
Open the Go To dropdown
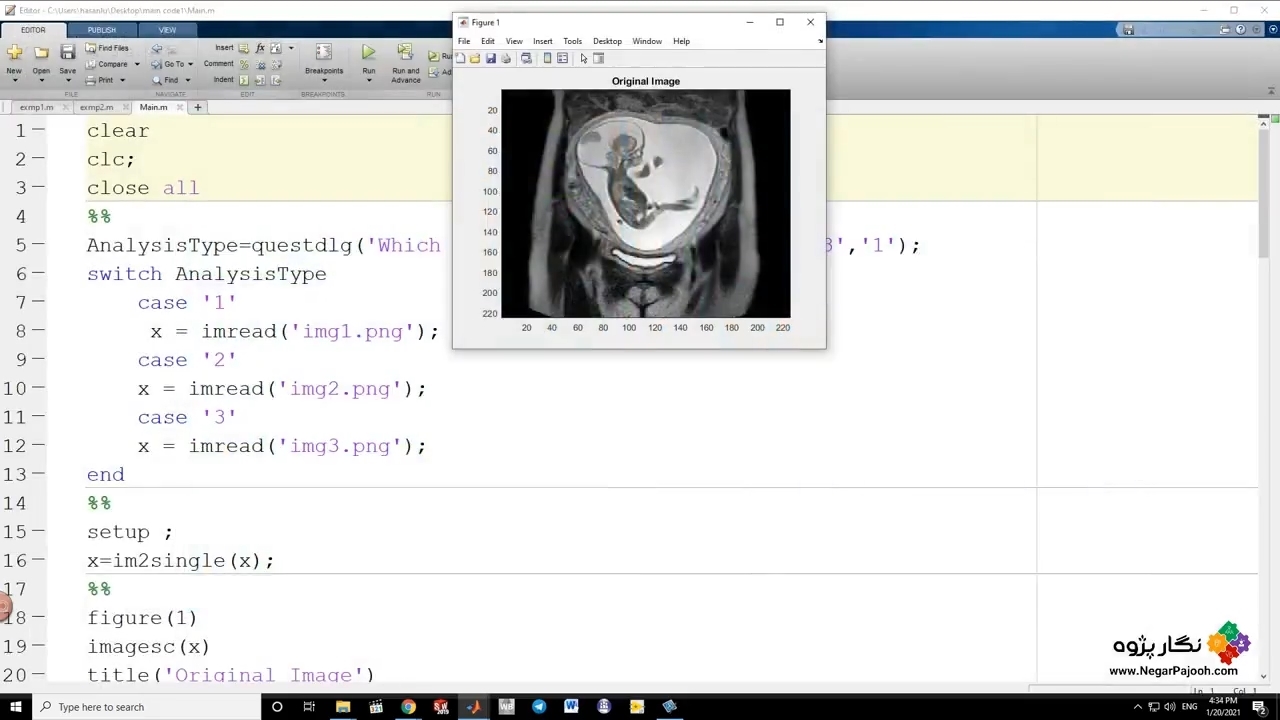coord(190,64)
